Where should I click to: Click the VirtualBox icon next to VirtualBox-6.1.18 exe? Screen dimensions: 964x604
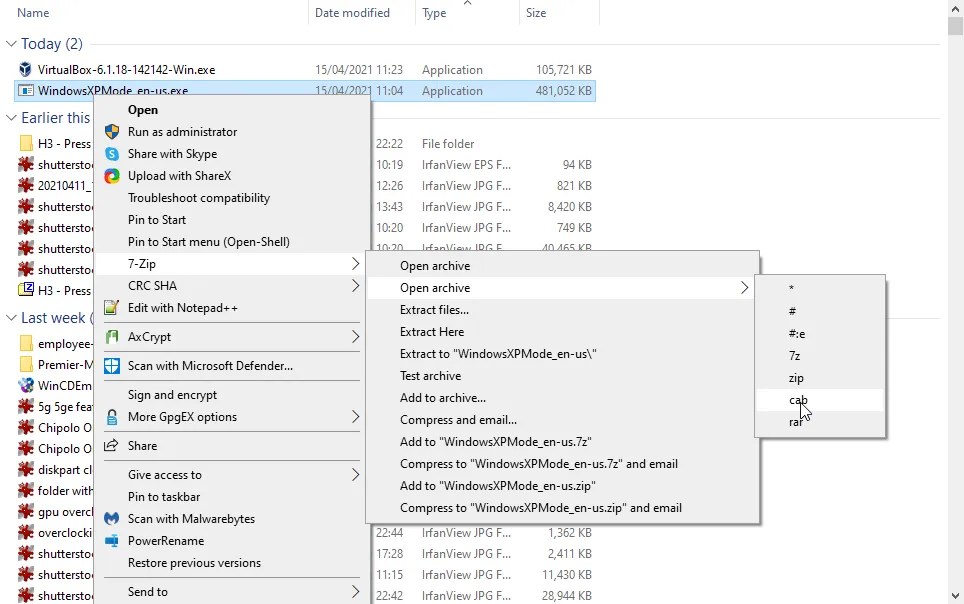point(24,69)
